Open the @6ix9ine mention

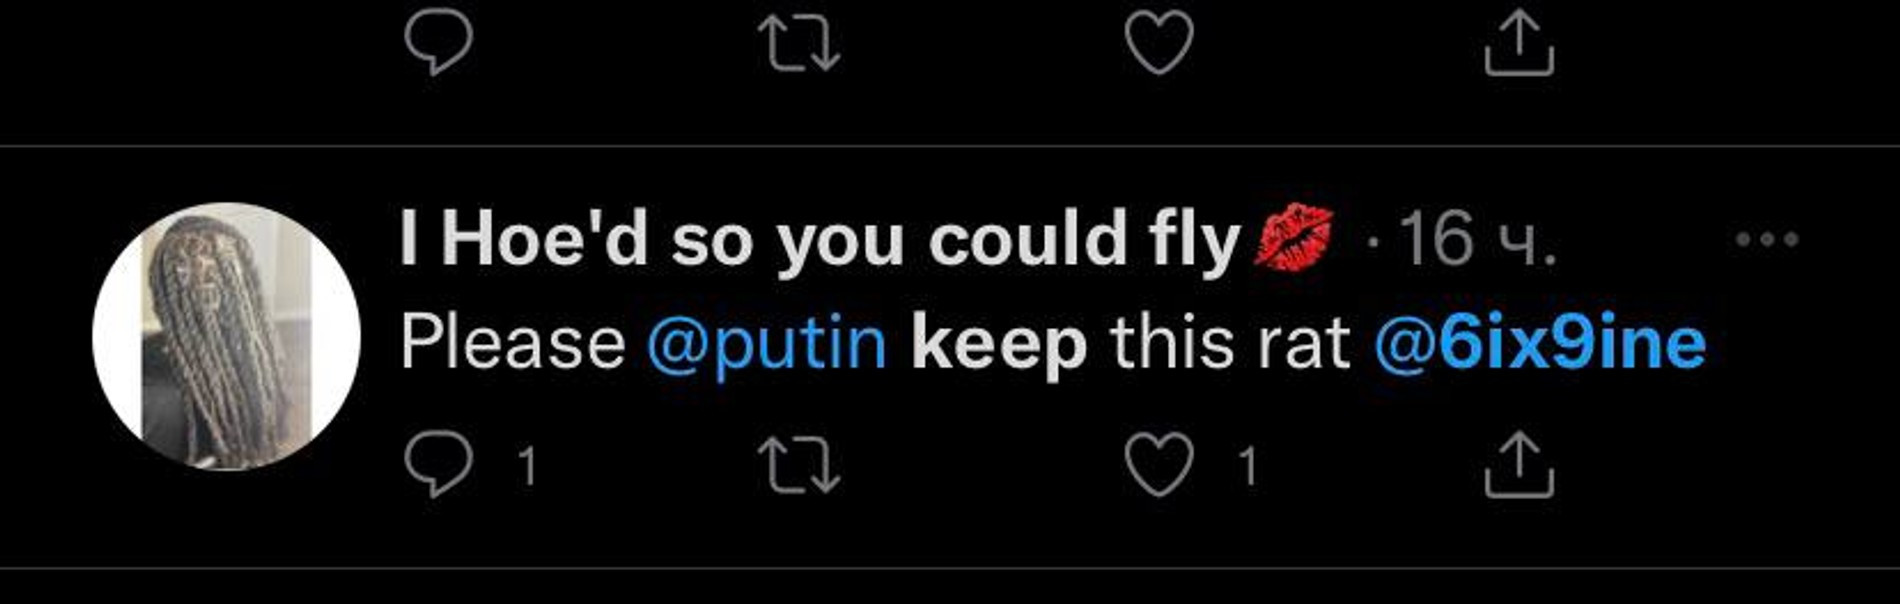point(1539,343)
